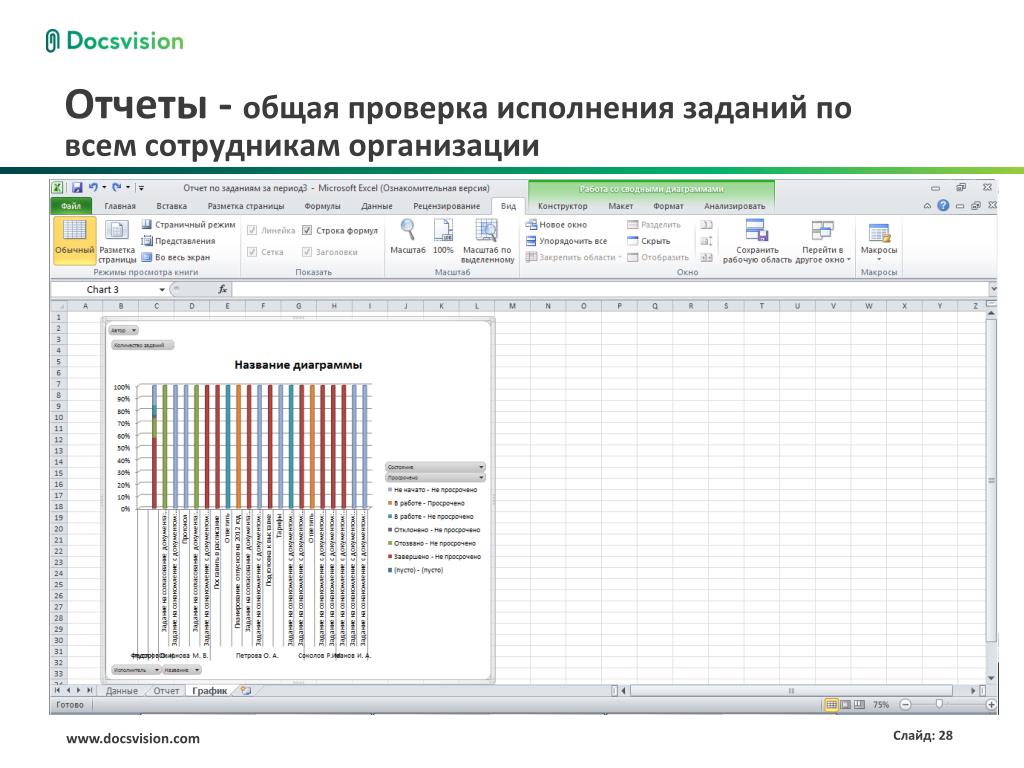The image size is (1024, 768).
Task: Open Представления custom views
Action: click(x=178, y=241)
